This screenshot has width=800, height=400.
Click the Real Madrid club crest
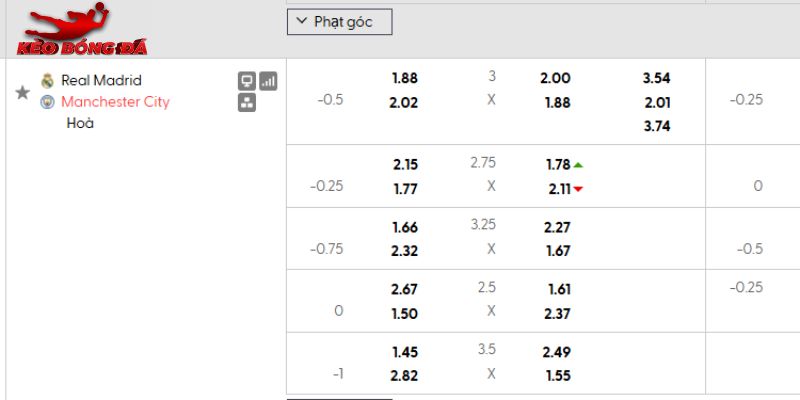[47, 81]
